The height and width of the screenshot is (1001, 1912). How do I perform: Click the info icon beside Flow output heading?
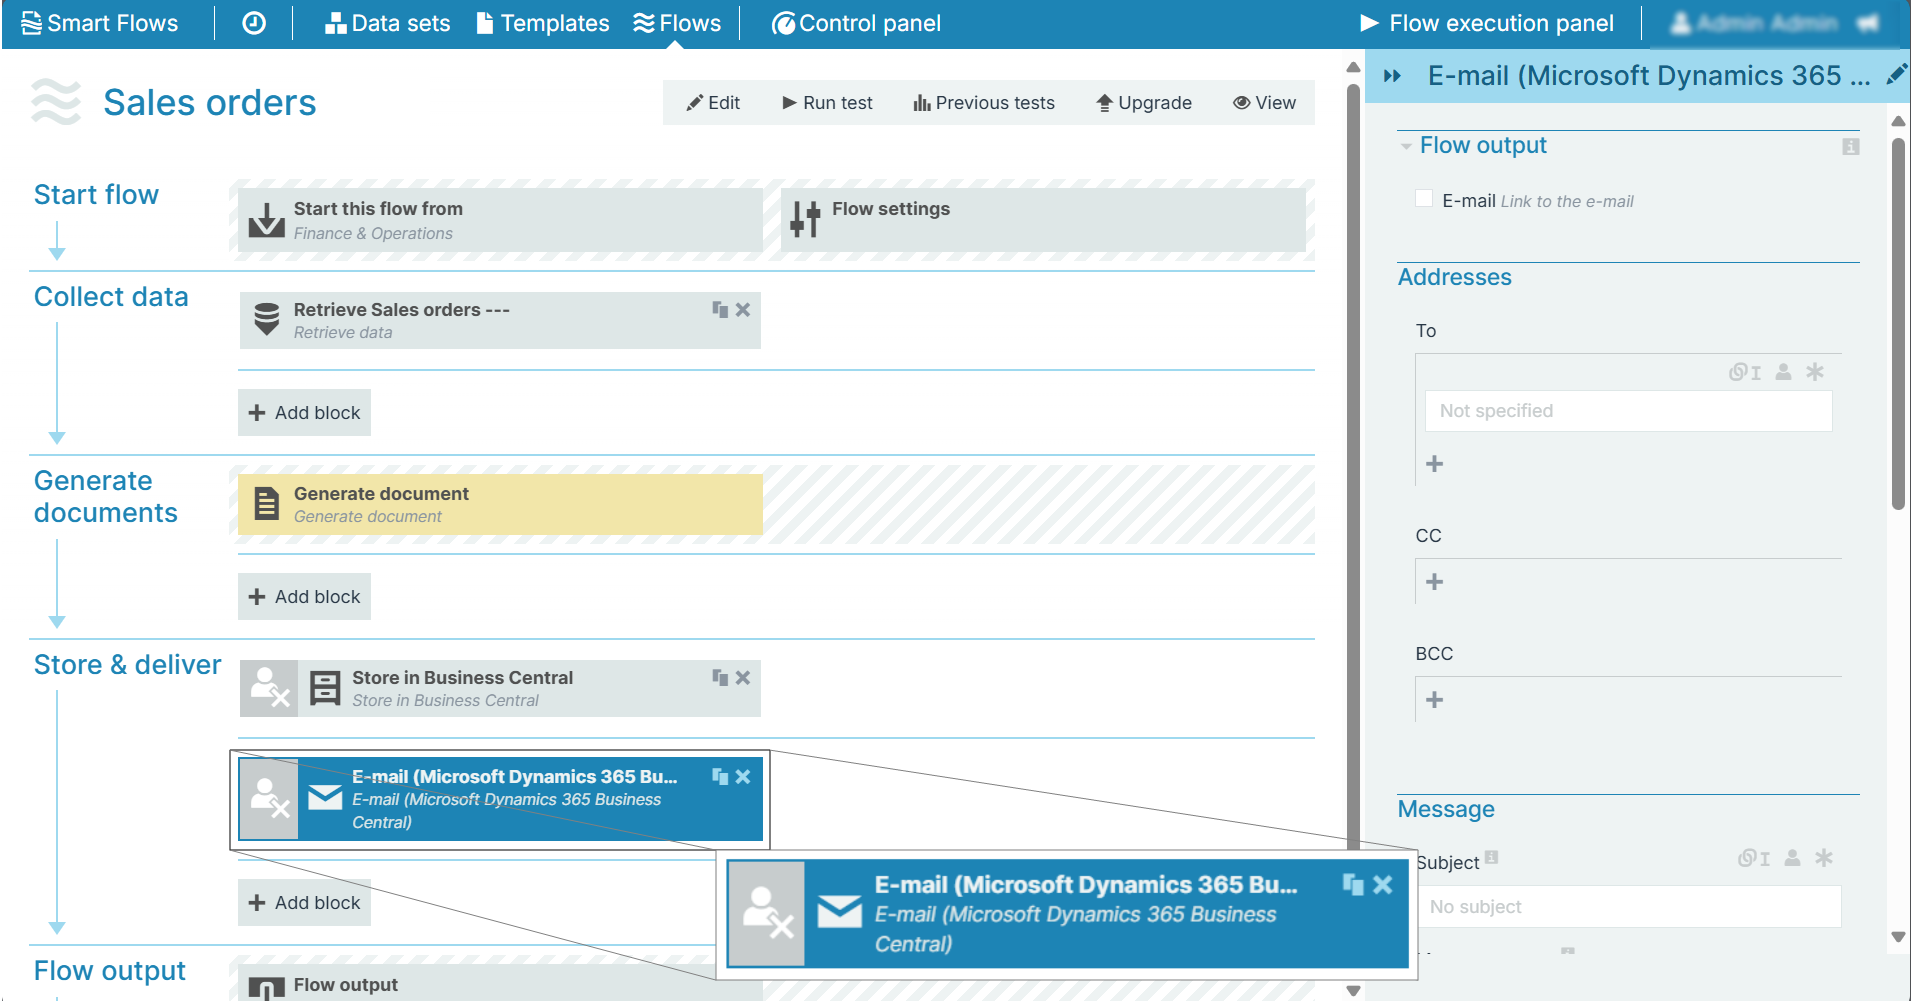pyautogui.click(x=1851, y=147)
